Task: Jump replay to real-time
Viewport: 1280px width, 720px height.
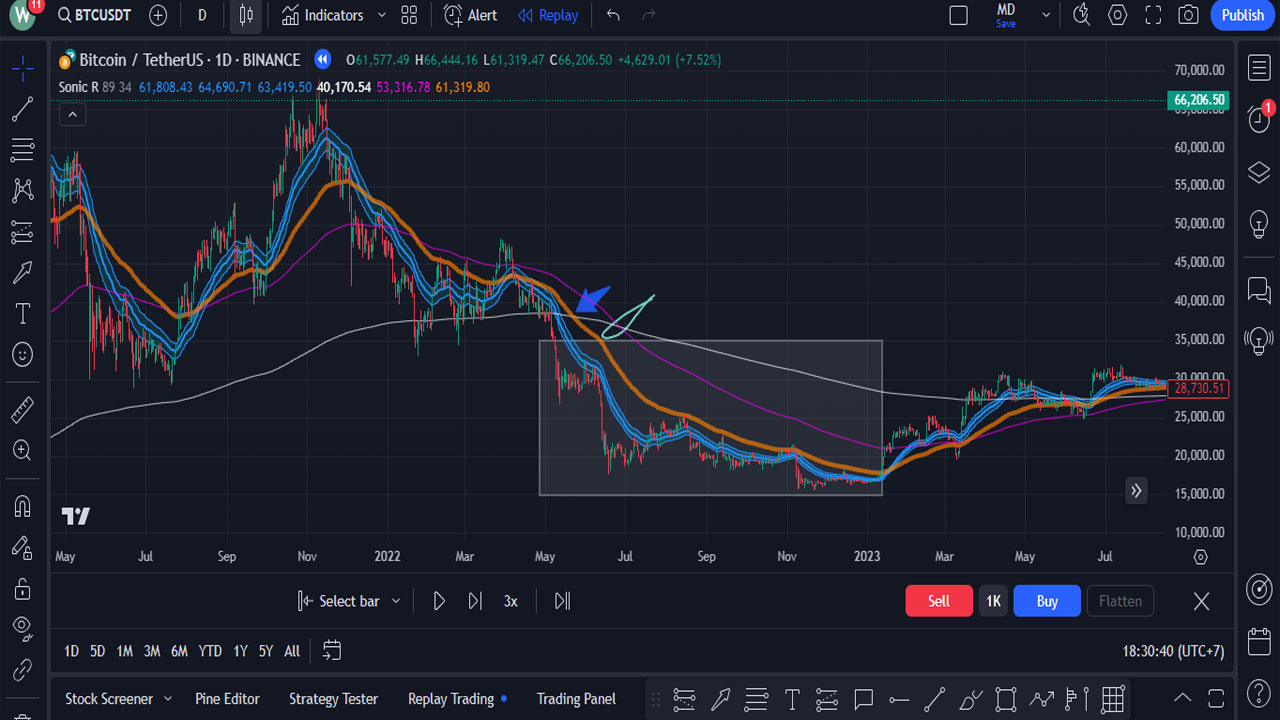Action: tap(562, 601)
